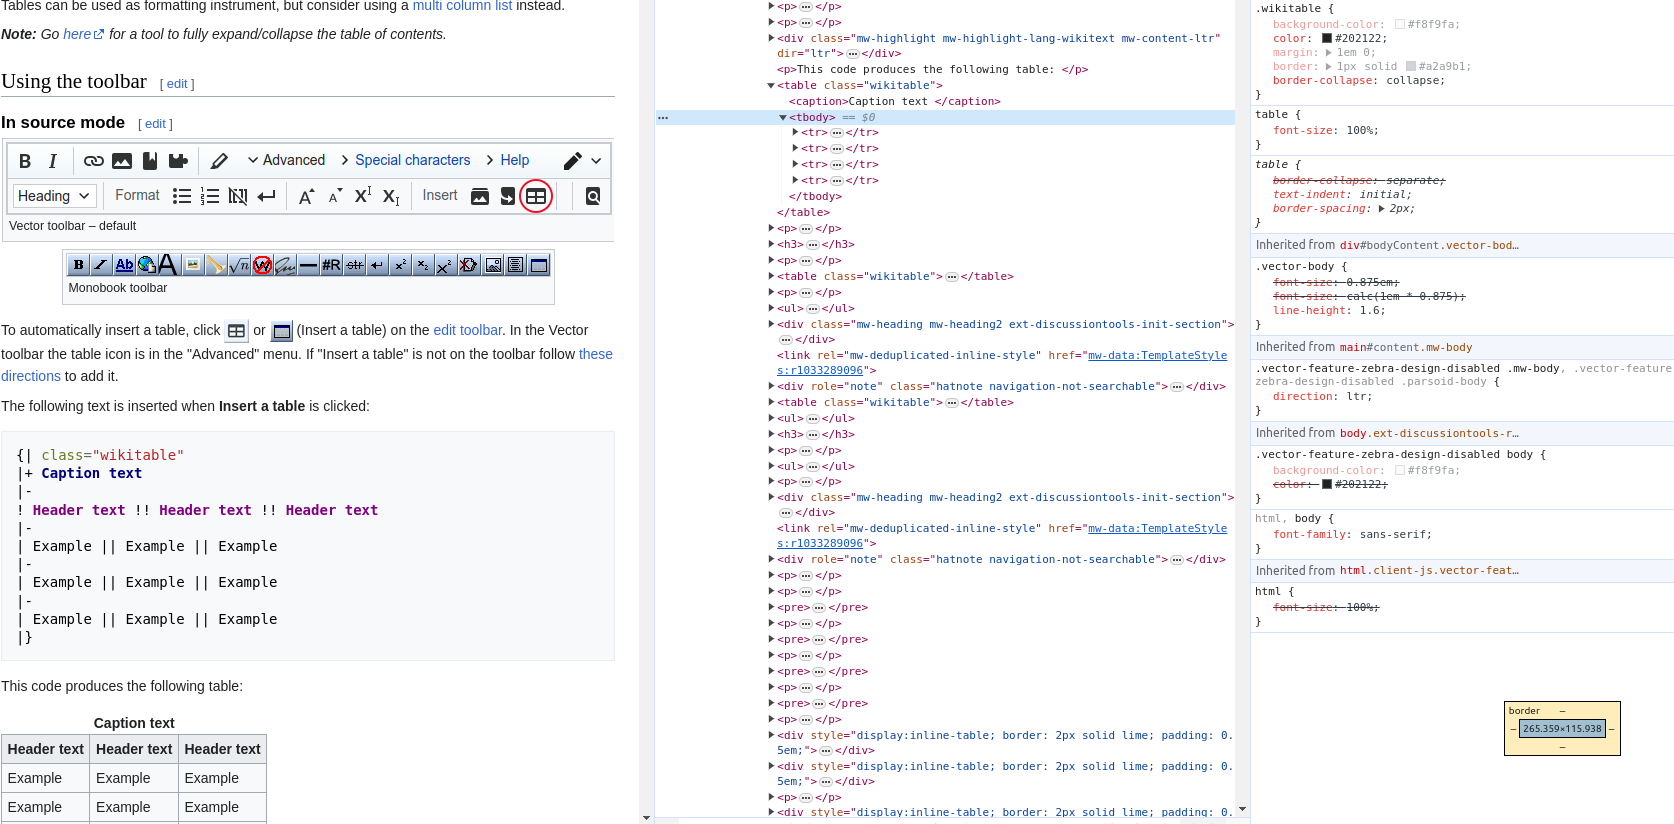Click the inherited-from main#content.mw-body link

[x=1406, y=347]
